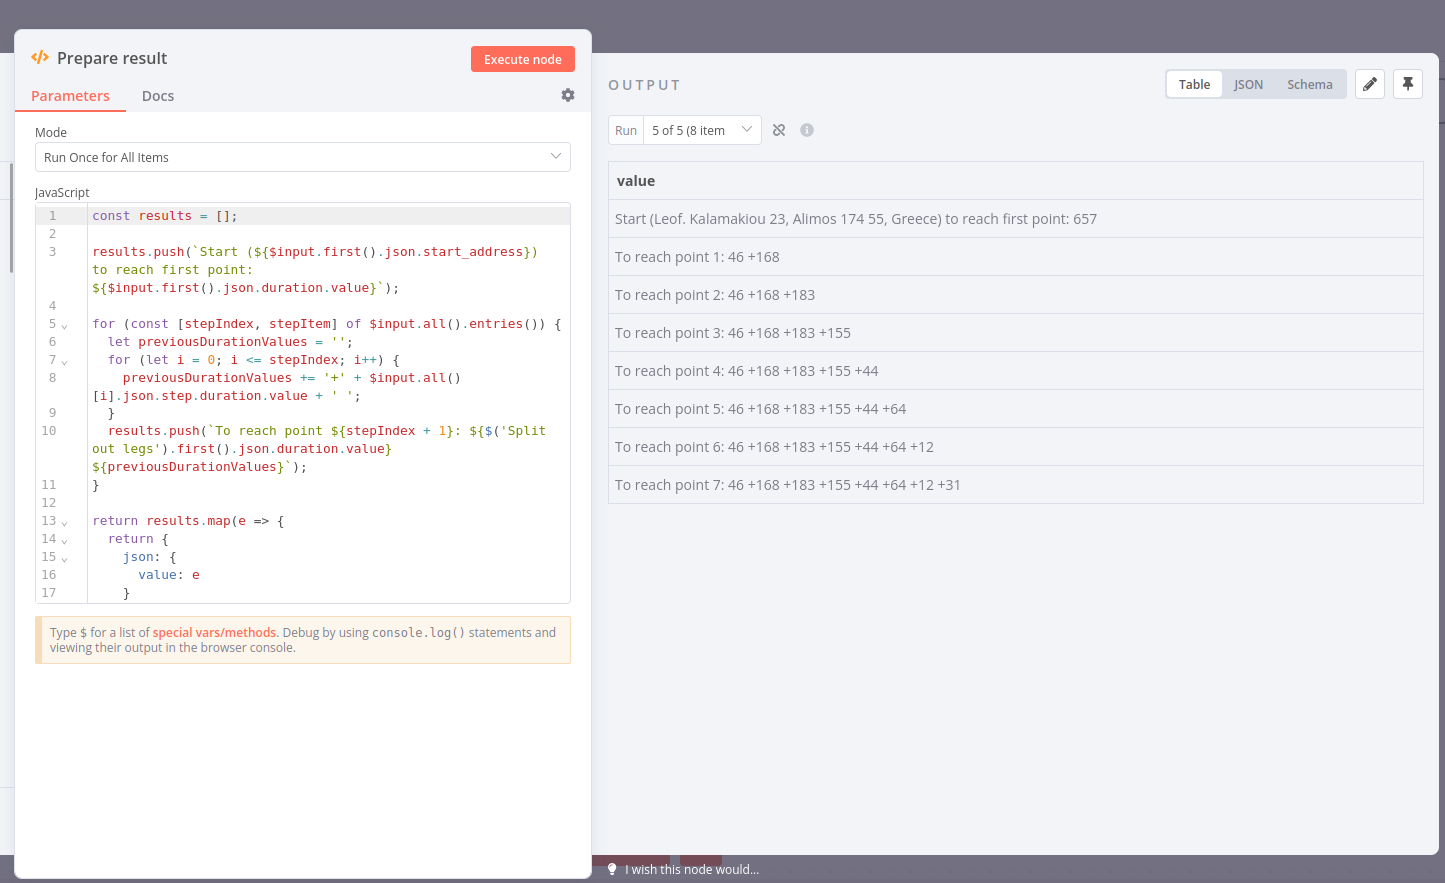The image size is (1445, 883).
Task: Select the Parameters tab
Action: [x=70, y=96]
